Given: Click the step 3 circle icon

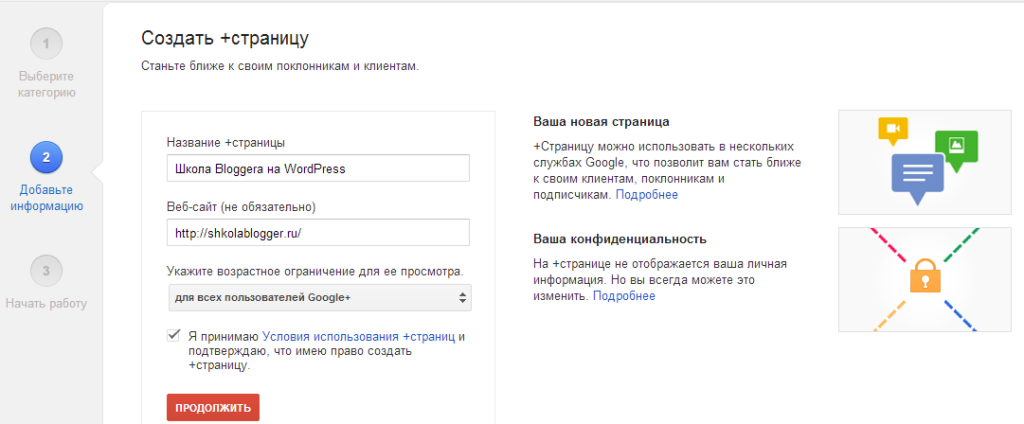Looking at the screenshot, I should (x=46, y=271).
